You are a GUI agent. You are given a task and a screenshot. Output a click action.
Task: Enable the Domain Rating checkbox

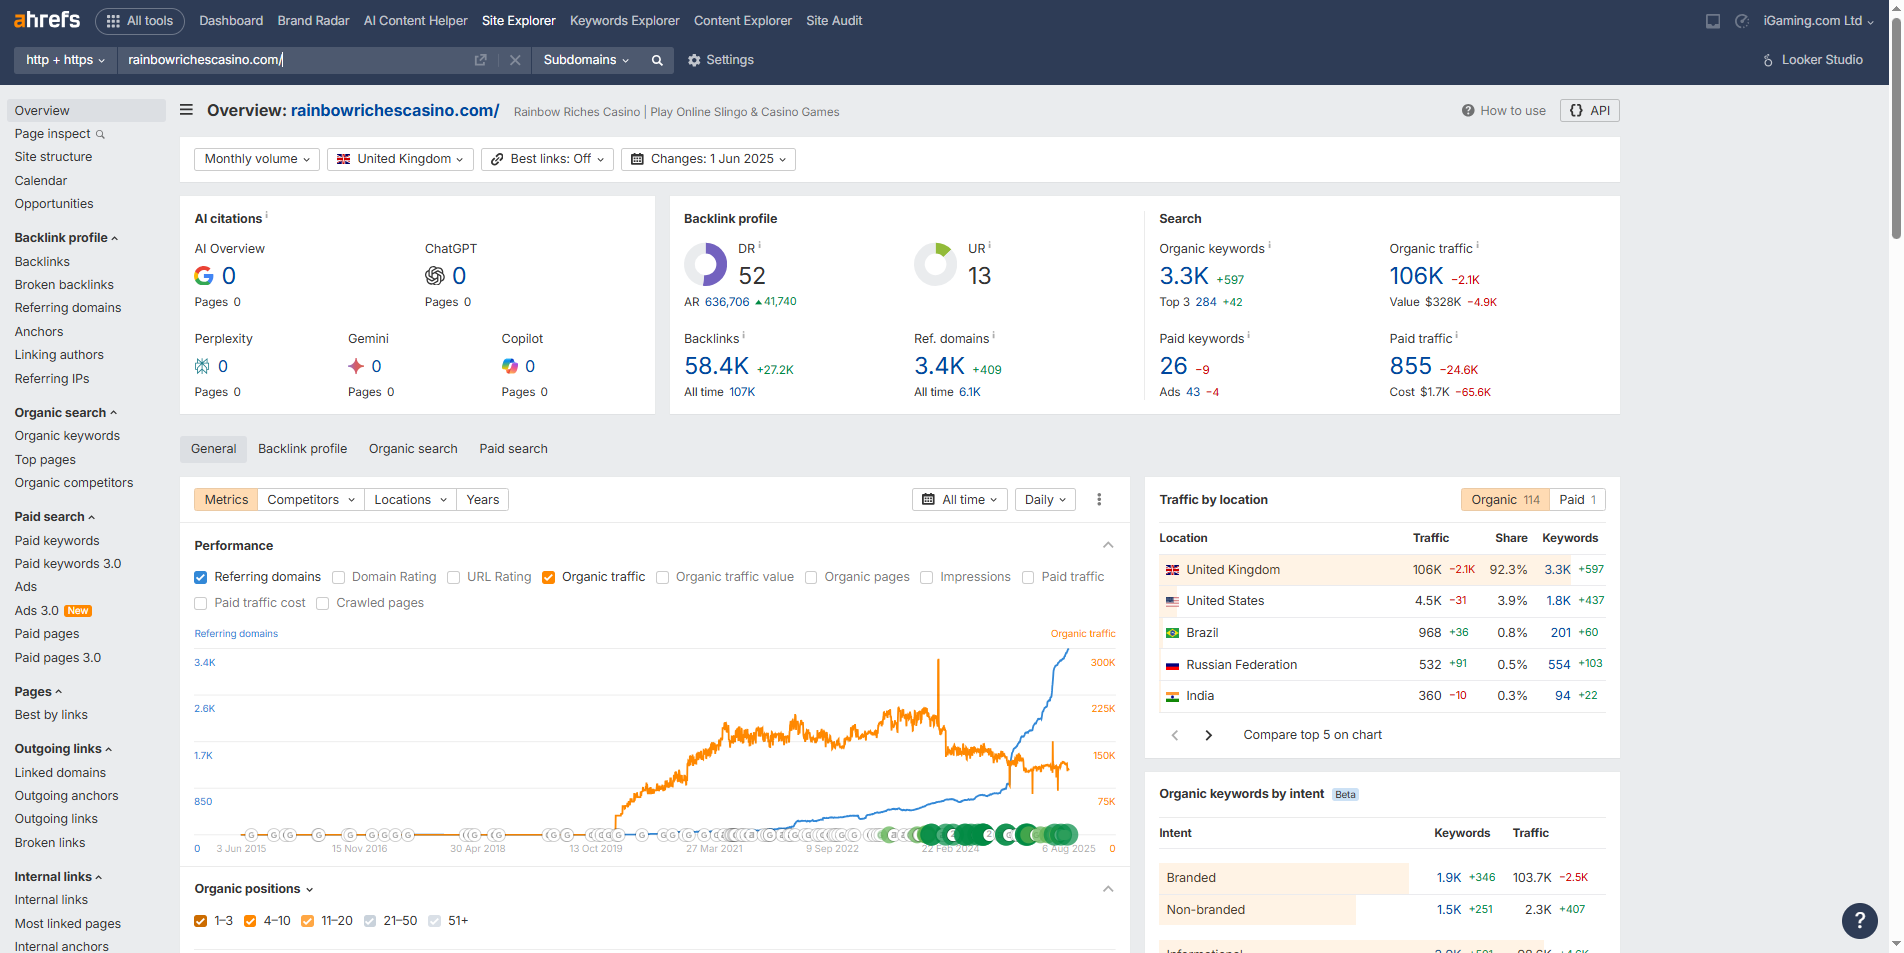click(339, 577)
